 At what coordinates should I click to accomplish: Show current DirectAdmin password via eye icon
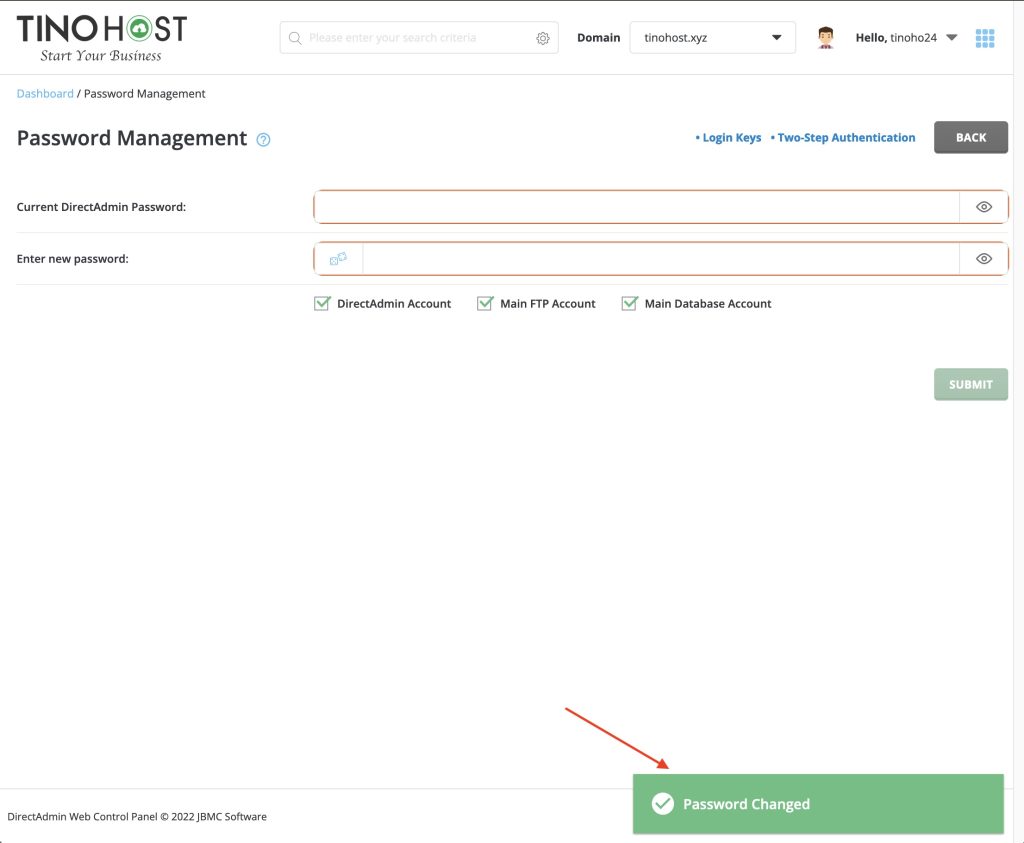(x=984, y=207)
